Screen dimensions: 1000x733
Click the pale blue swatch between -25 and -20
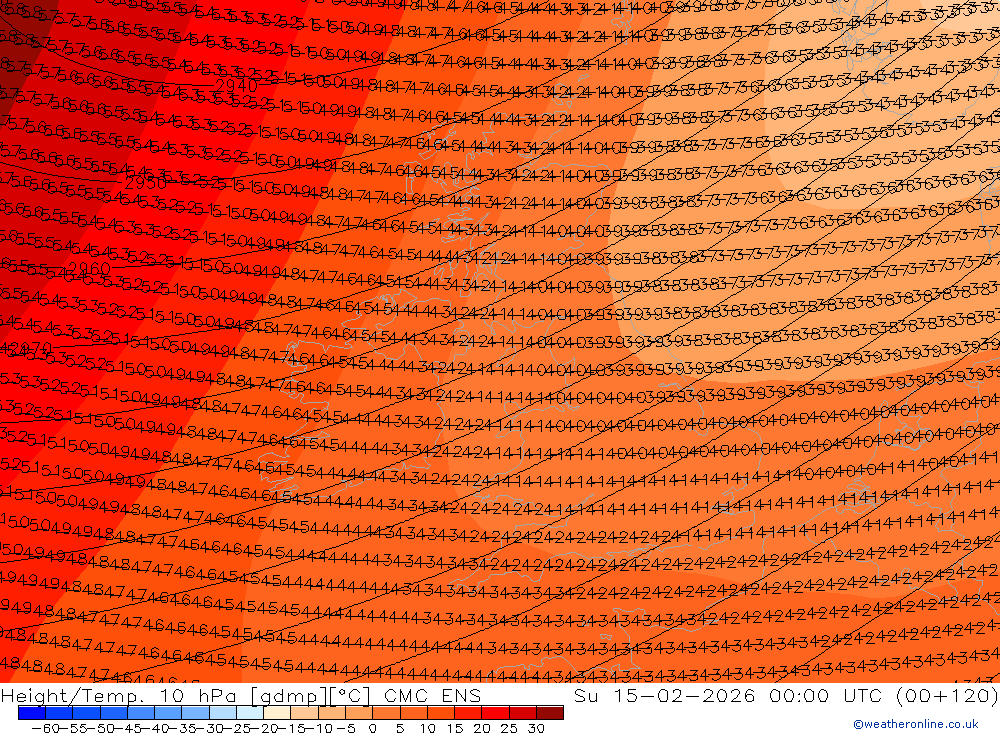249,713
